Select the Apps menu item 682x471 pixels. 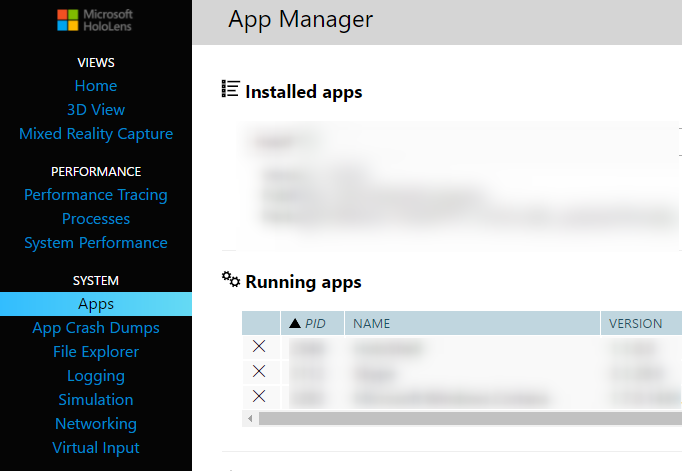point(96,304)
